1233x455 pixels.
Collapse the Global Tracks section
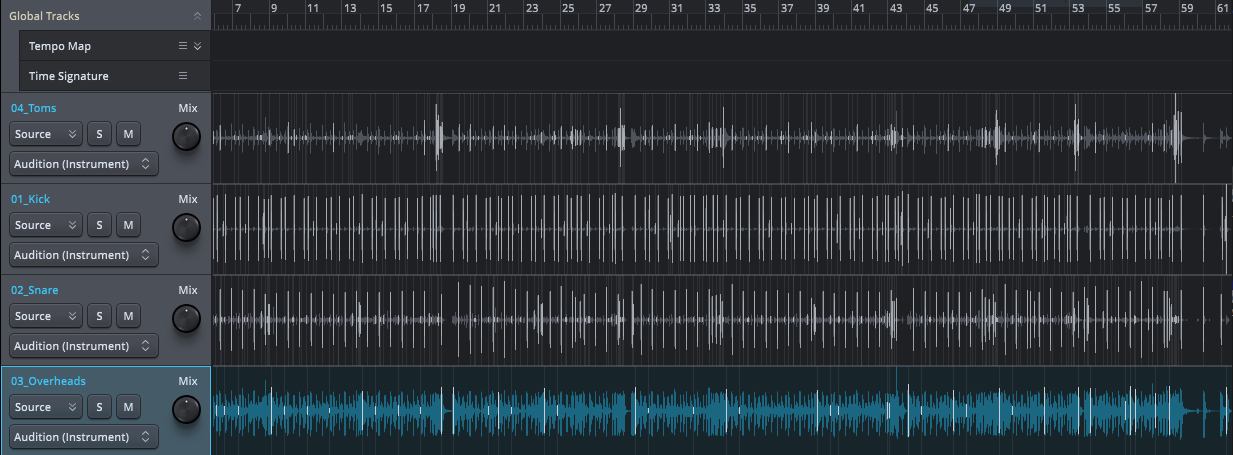[197, 16]
